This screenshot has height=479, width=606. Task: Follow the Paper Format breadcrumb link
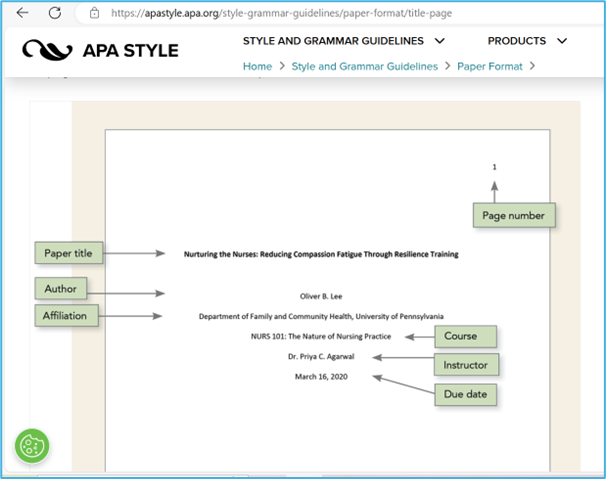tap(490, 66)
